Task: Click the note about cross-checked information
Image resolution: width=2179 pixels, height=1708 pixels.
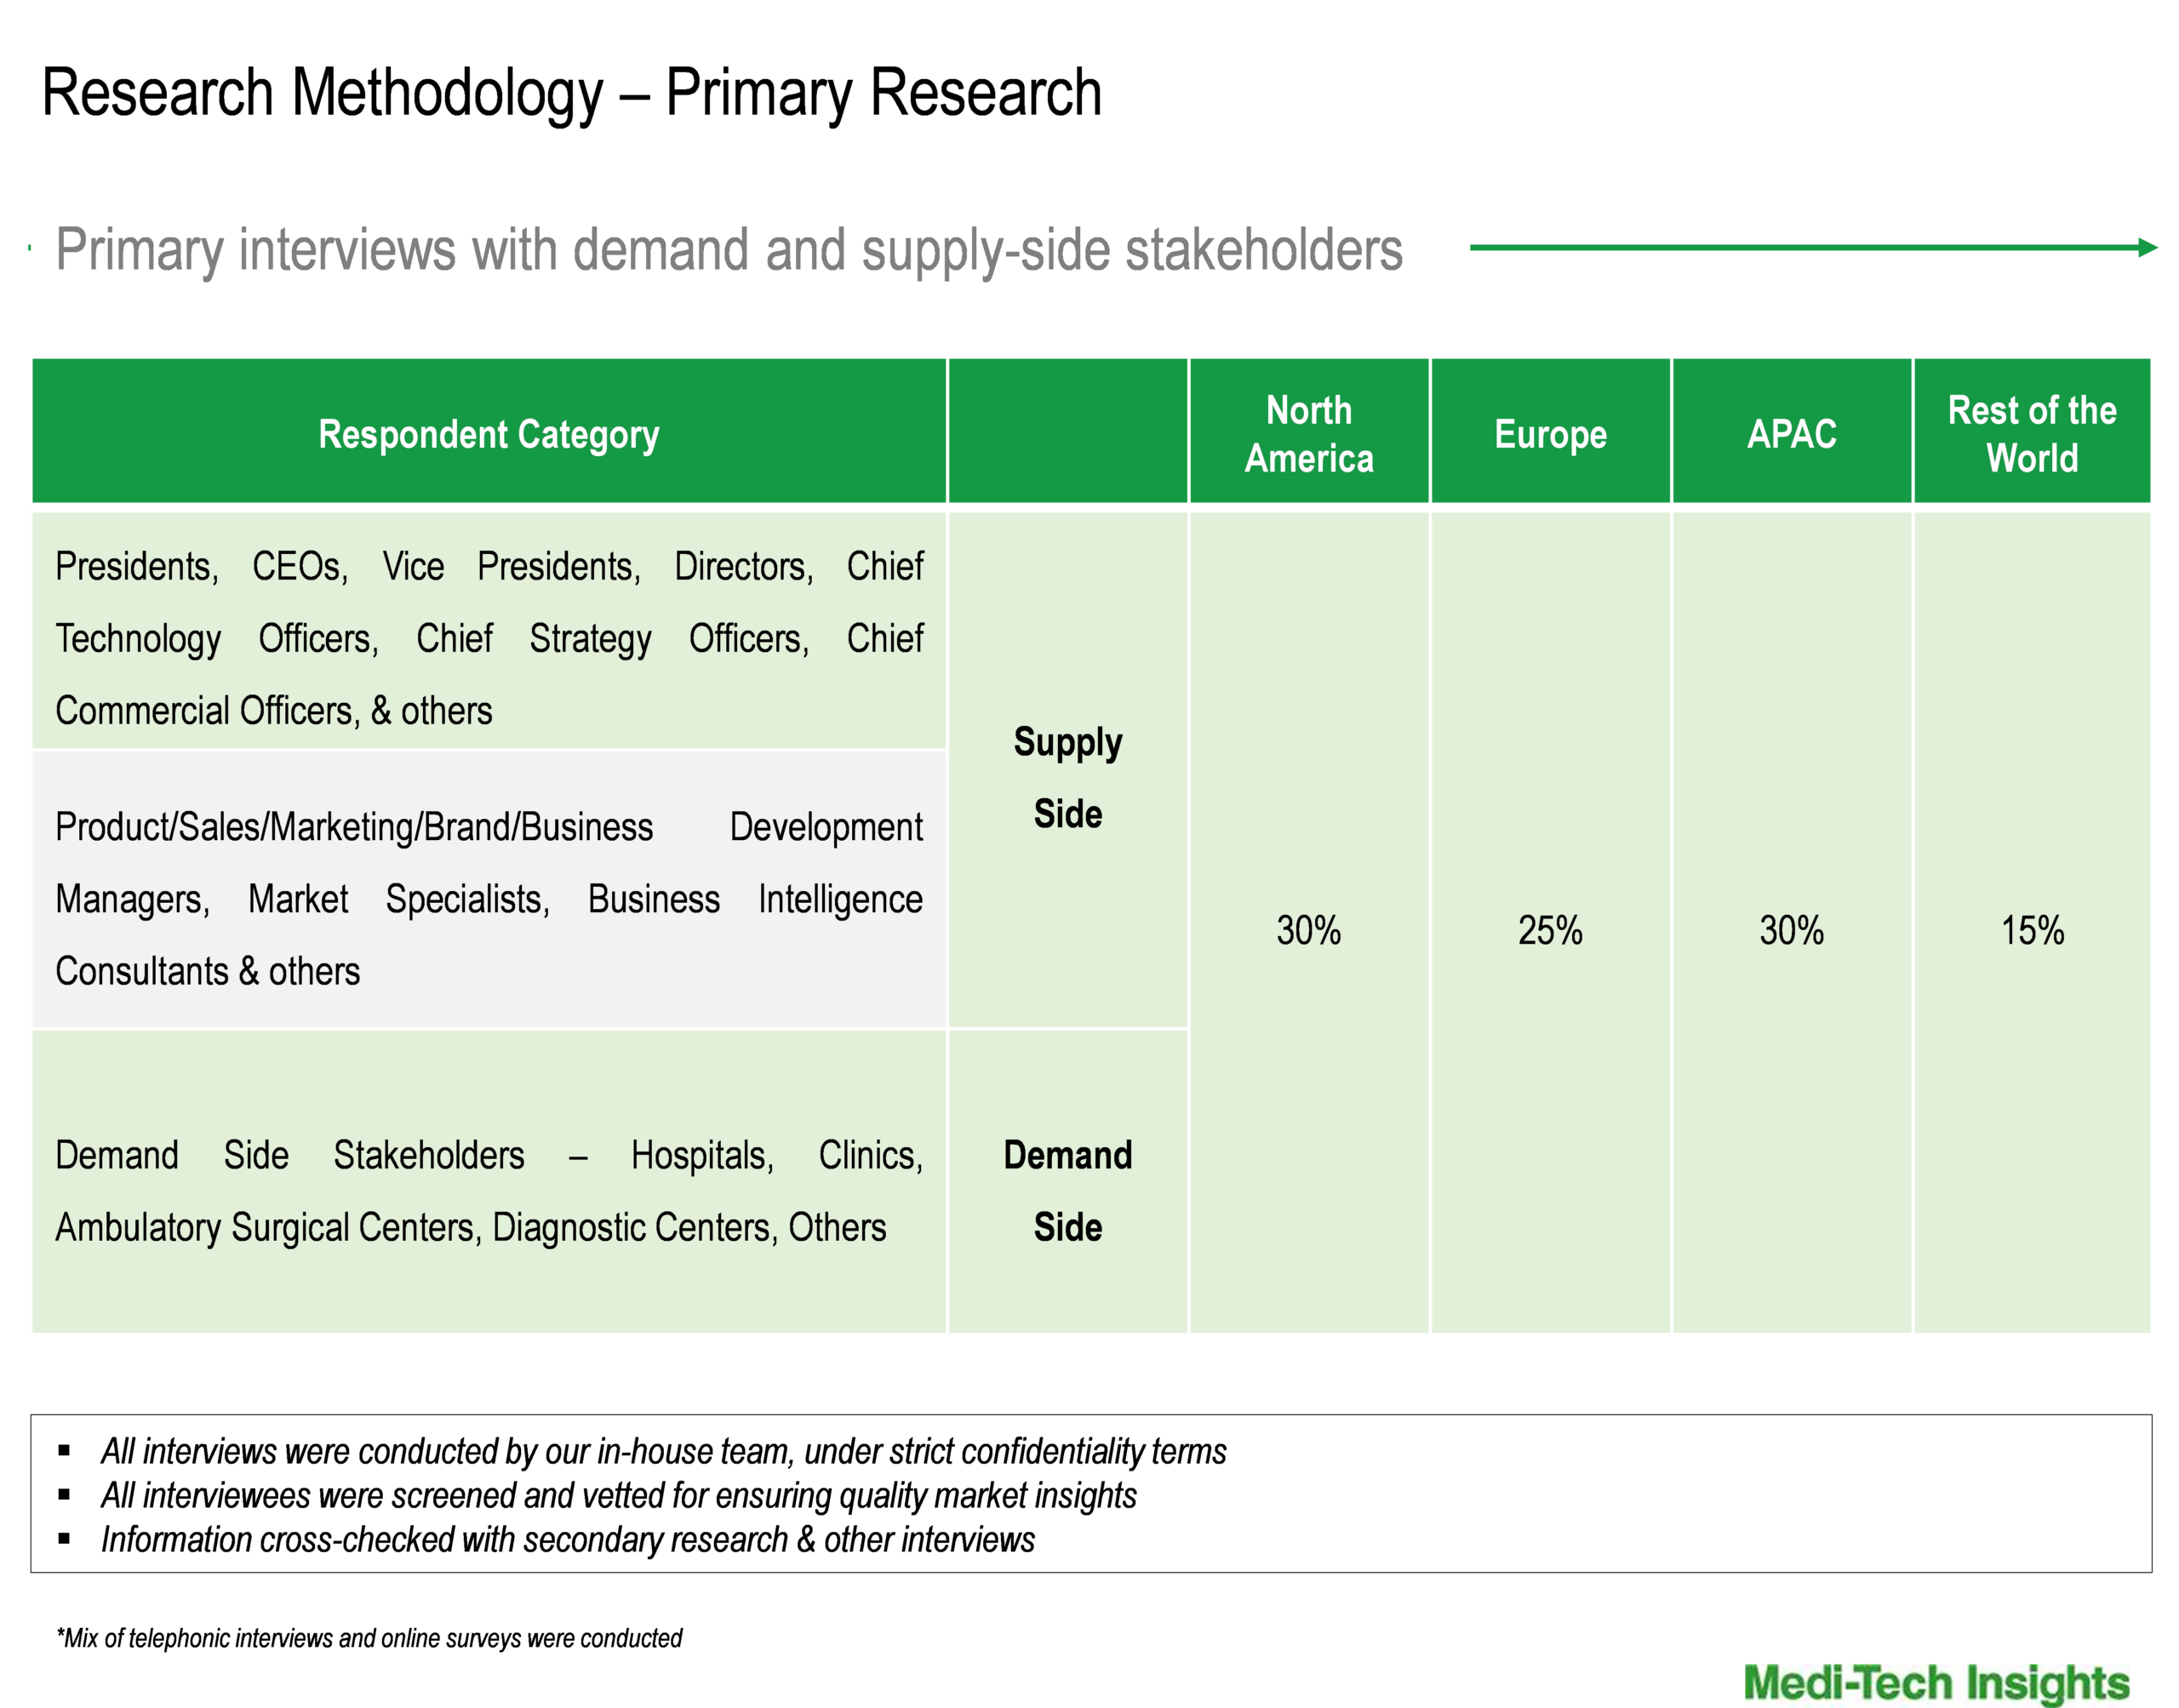Action: [567, 1539]
